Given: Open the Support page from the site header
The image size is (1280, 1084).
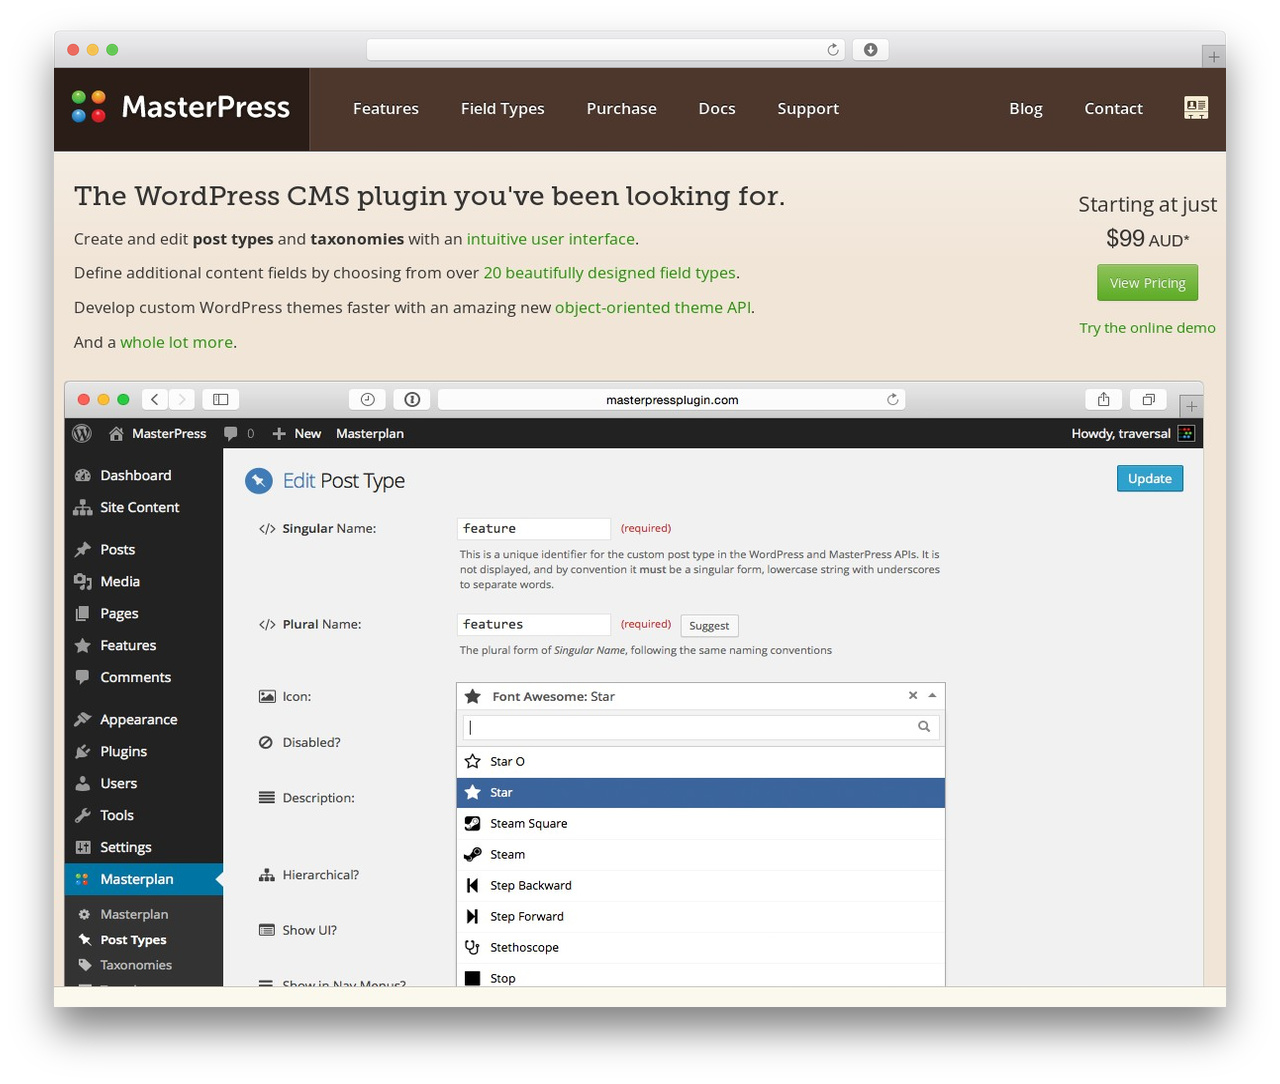Looking at the screenshot, I should click(x=808, y=108).
